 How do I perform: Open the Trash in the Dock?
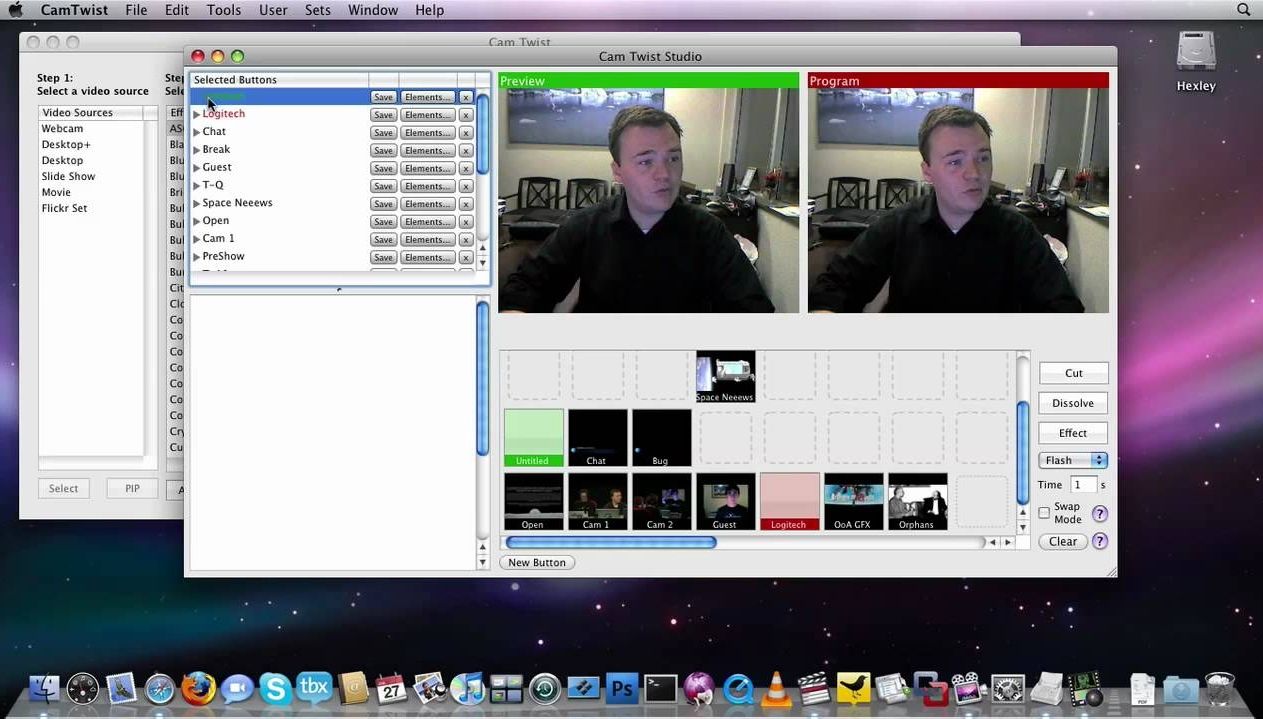(1219, 688)
